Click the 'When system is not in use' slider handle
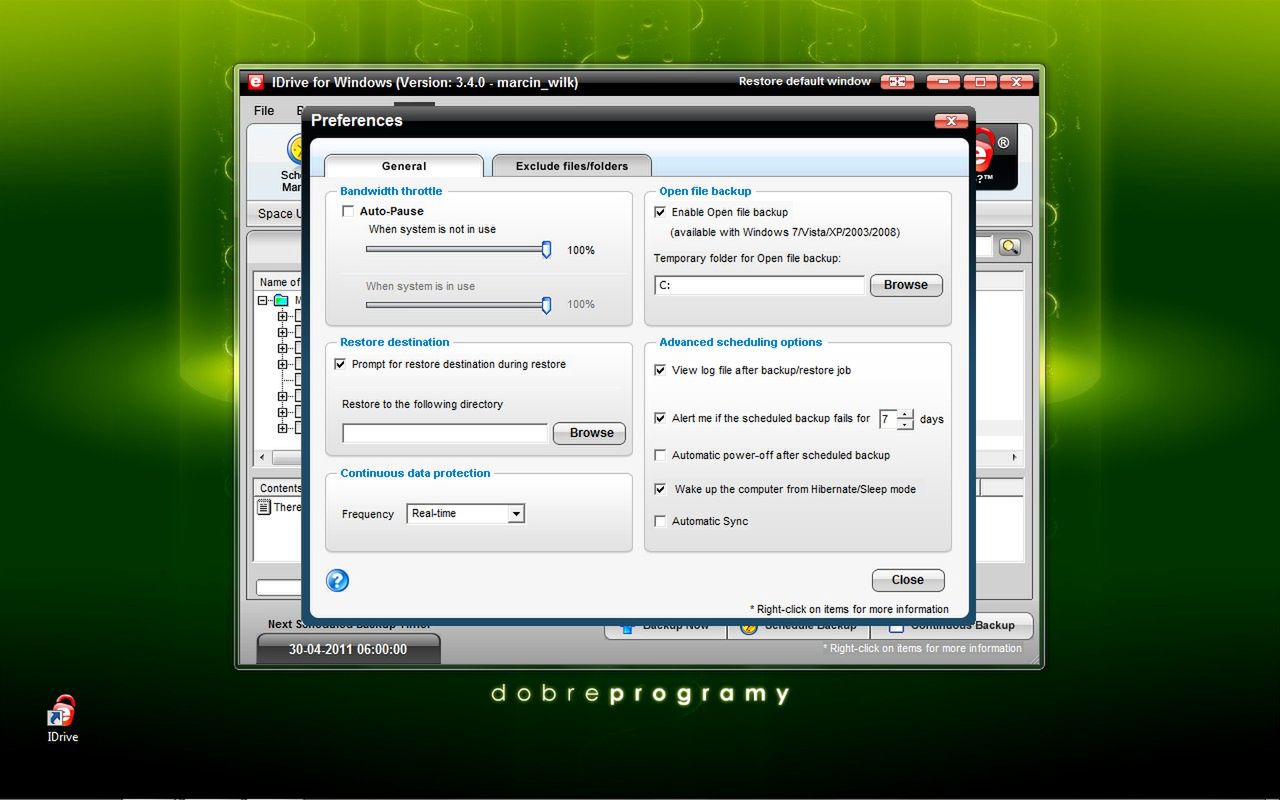 [546, 250]
